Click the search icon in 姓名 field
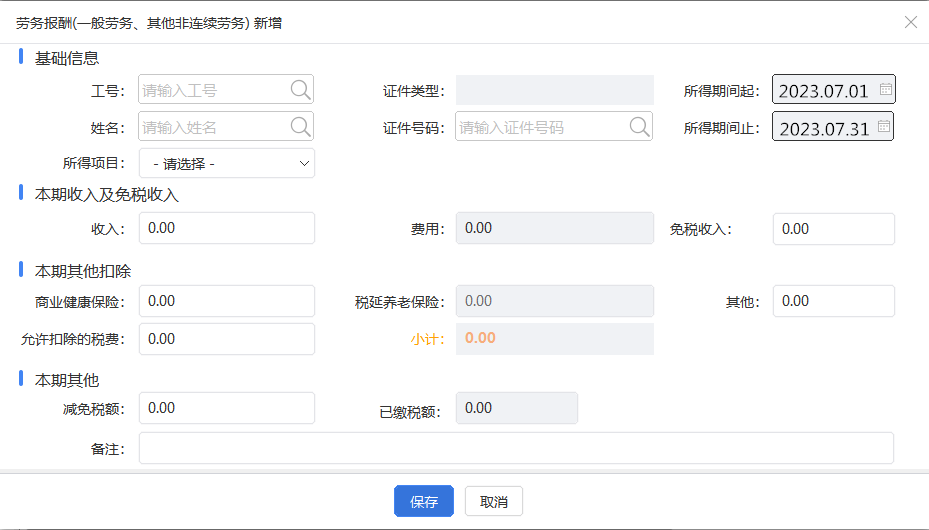This screenshot has height=530, width=929. (300, 127)
